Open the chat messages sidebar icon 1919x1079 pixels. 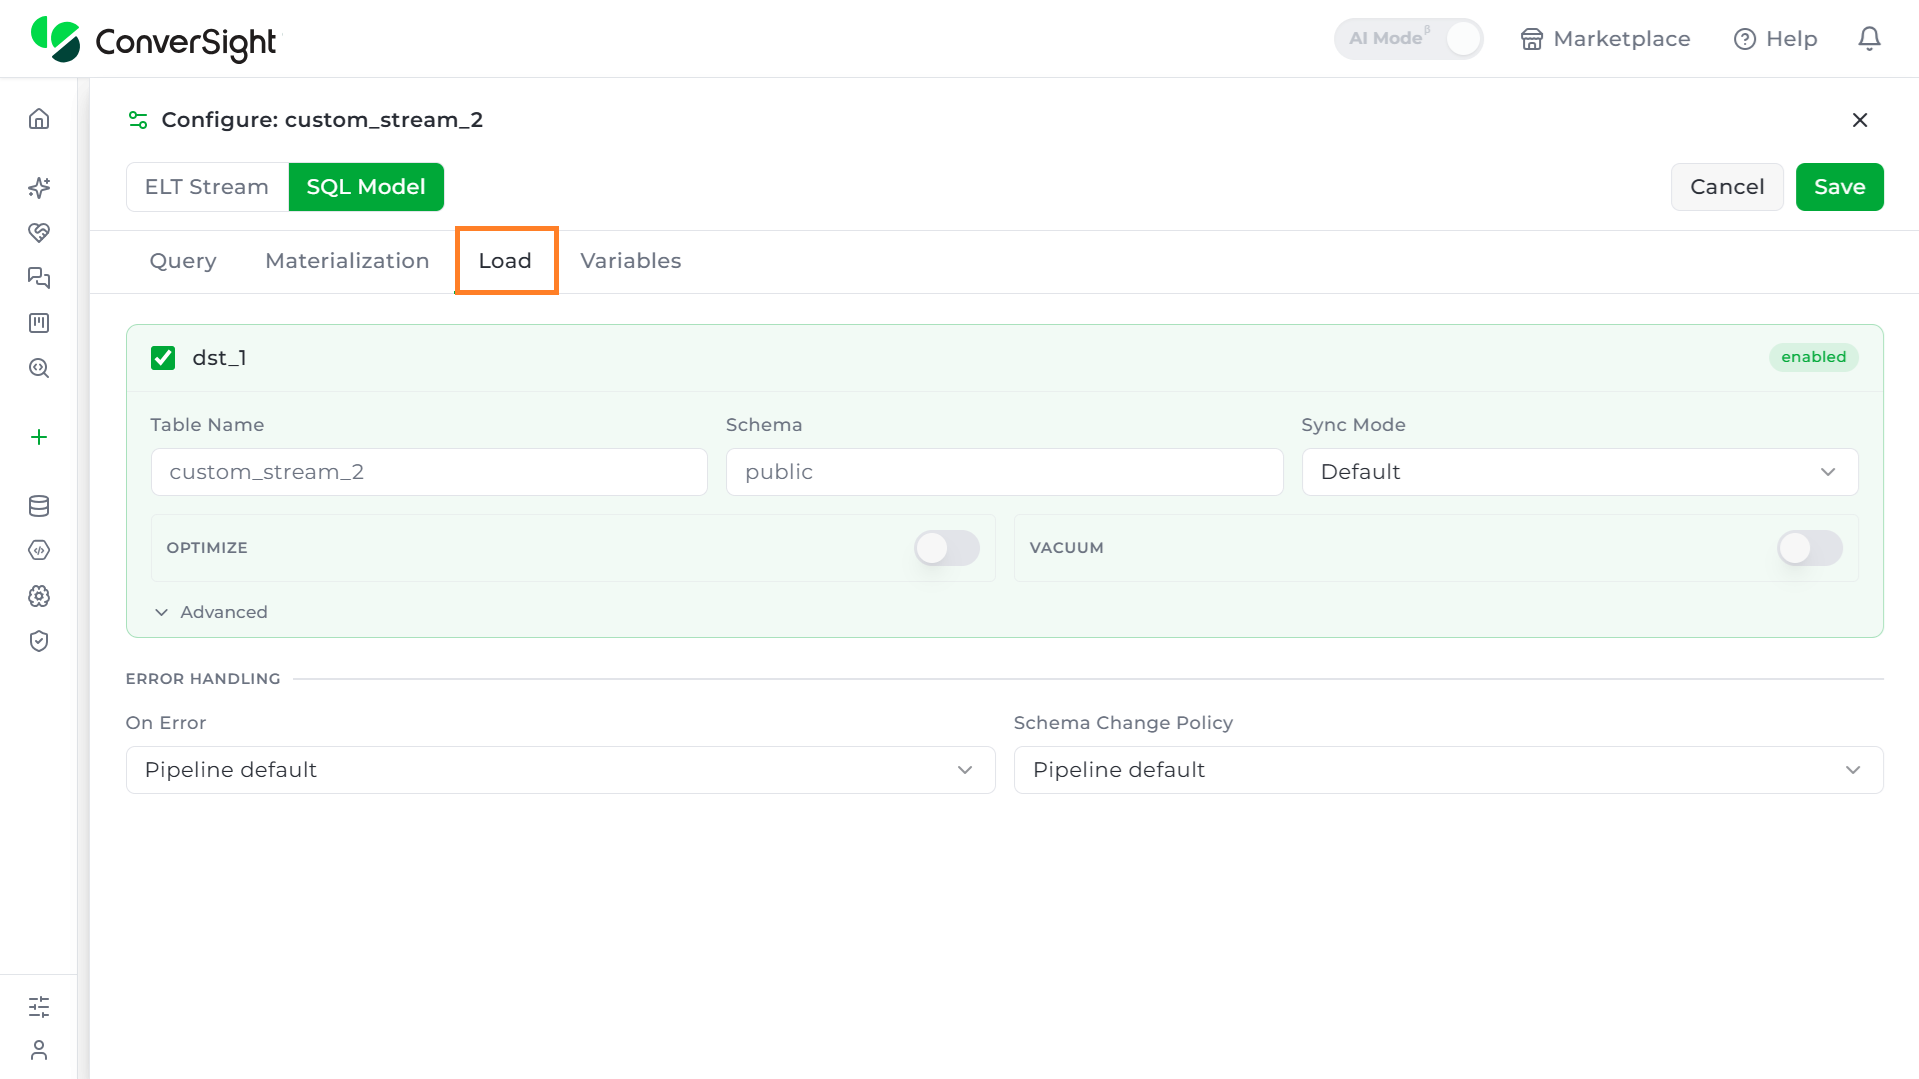tap(39, 278)
